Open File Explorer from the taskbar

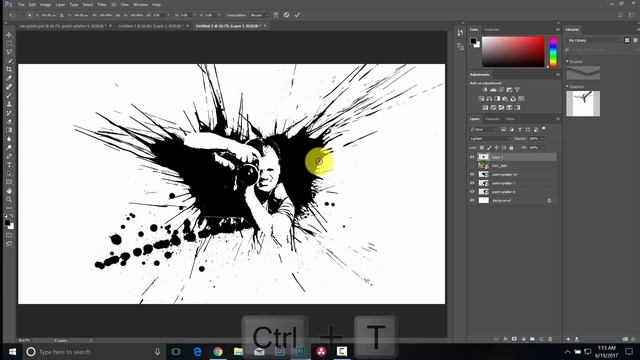click(x=238, y=351)
